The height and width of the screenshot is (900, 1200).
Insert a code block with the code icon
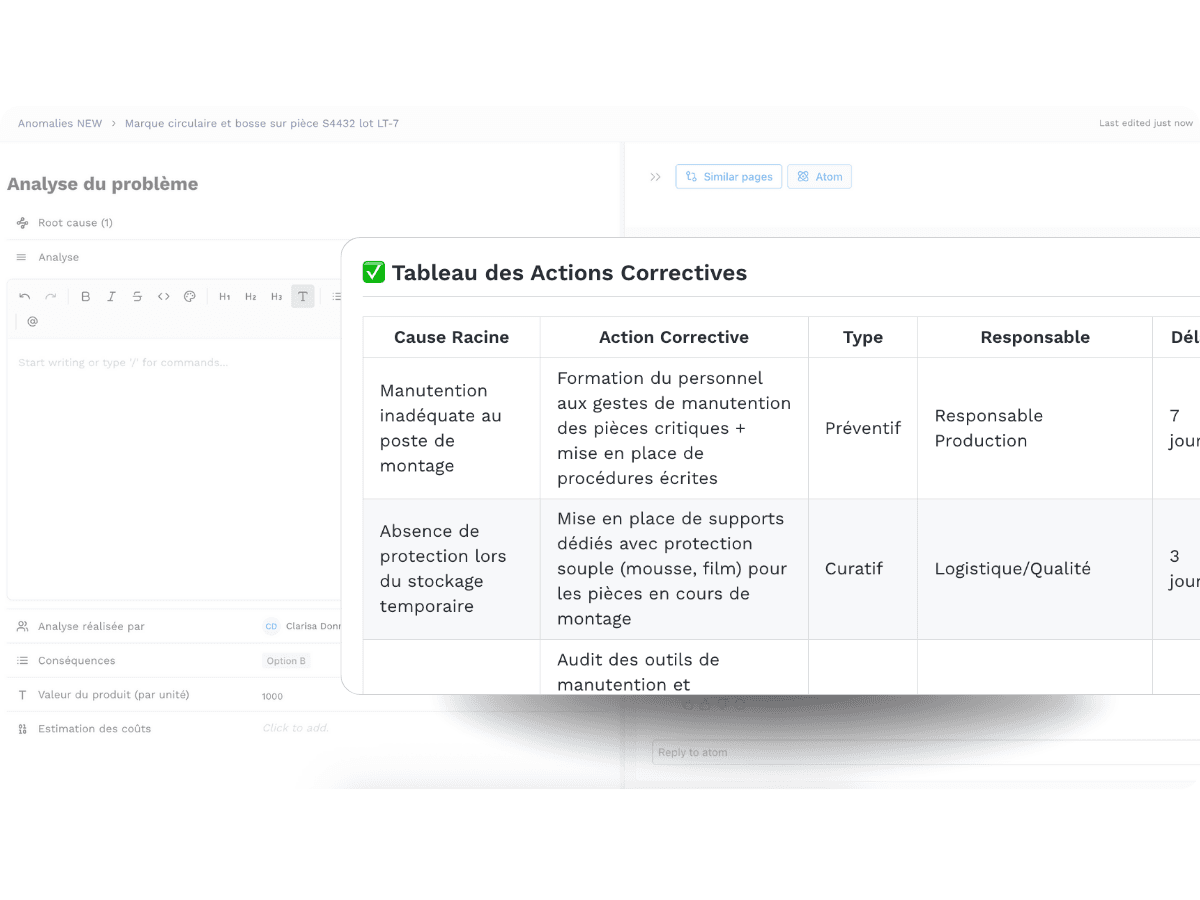click(x=163, y=296)
